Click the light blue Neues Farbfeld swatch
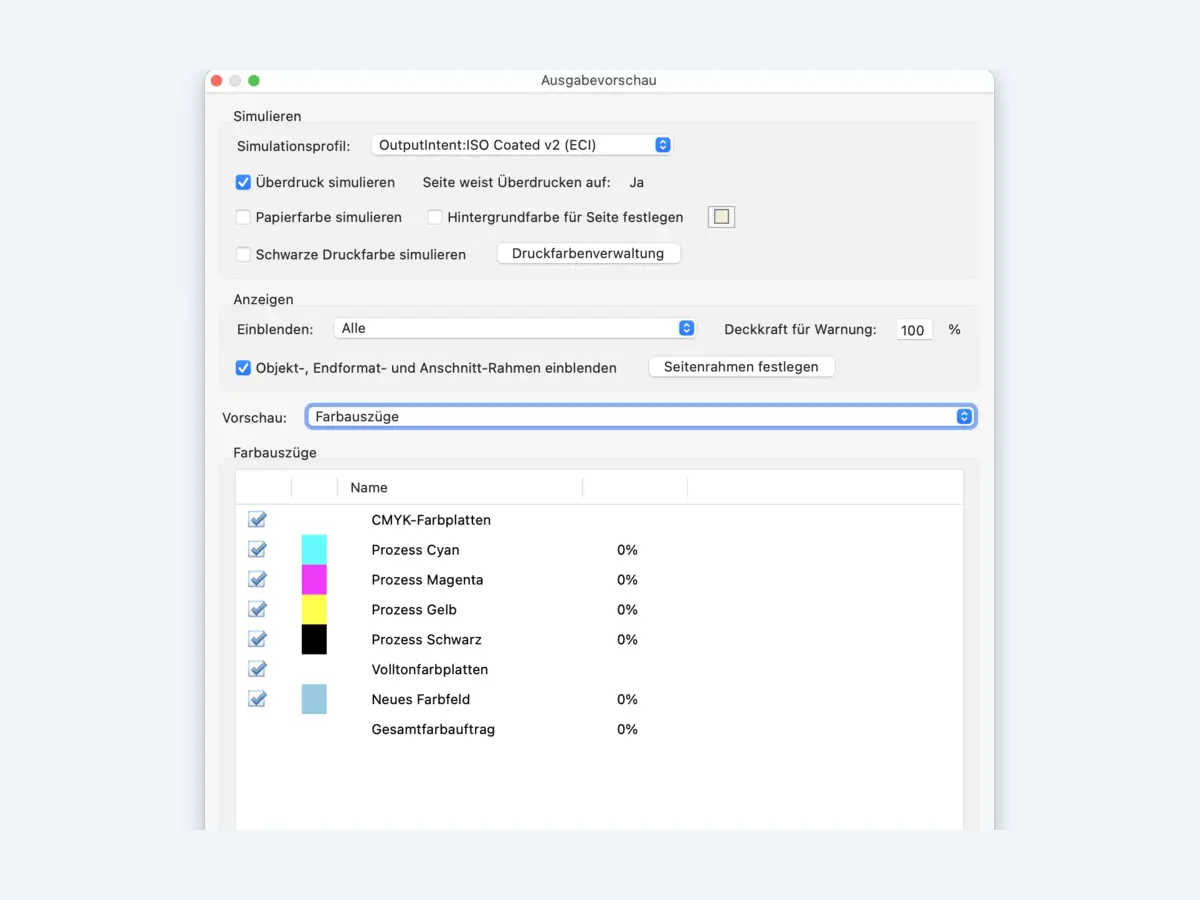Screen dimensions: 1200x900 pyautogui.click(x=314, y=699)
